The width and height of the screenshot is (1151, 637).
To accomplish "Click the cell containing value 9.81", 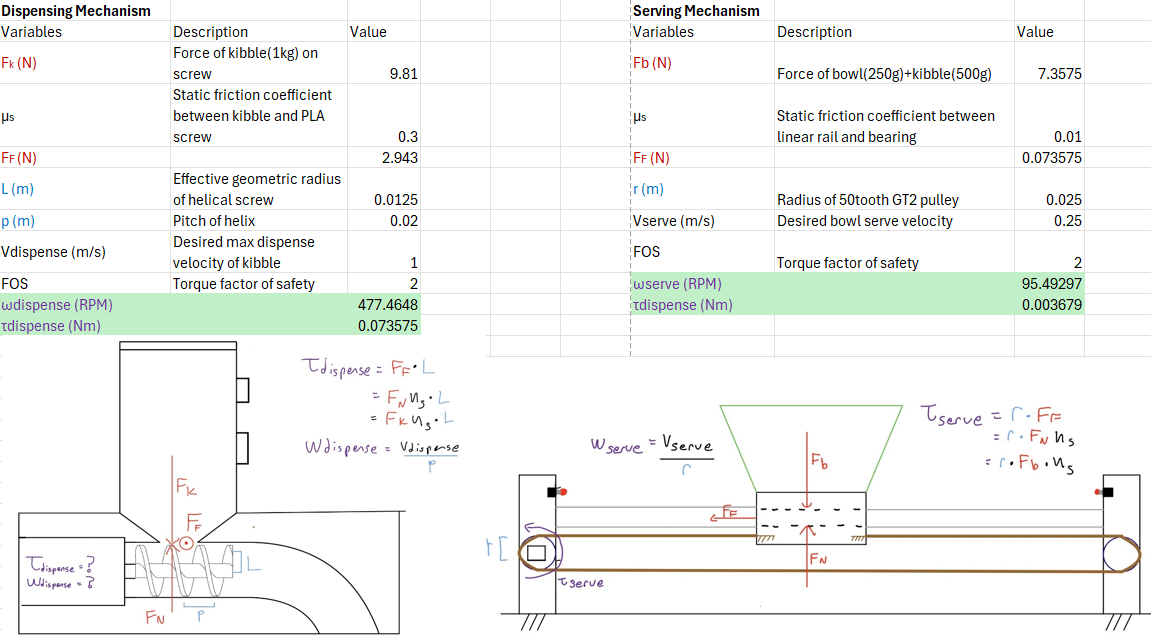I will tap(384, 74).
